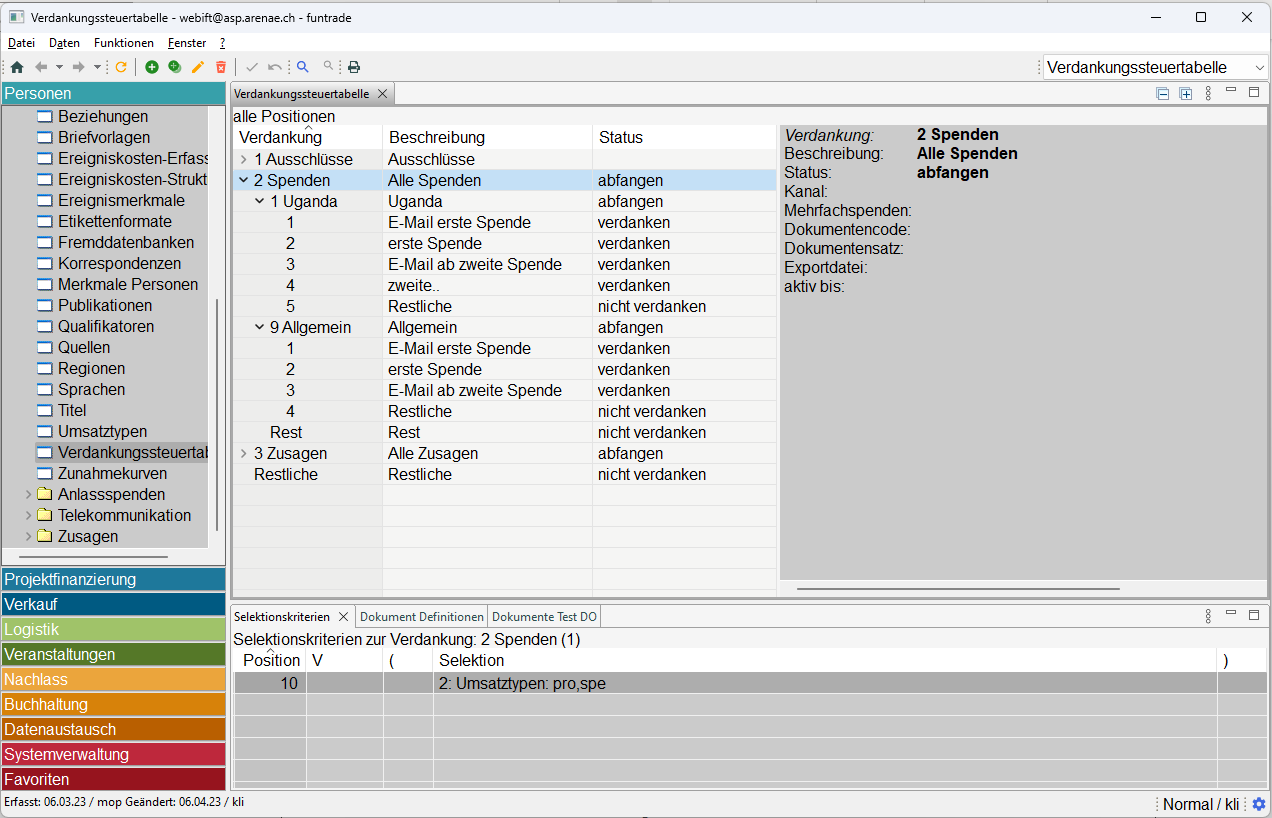Select Briefvorlagen in the navigation tree
Viewport: 1272px width, 818px height.
104,138
